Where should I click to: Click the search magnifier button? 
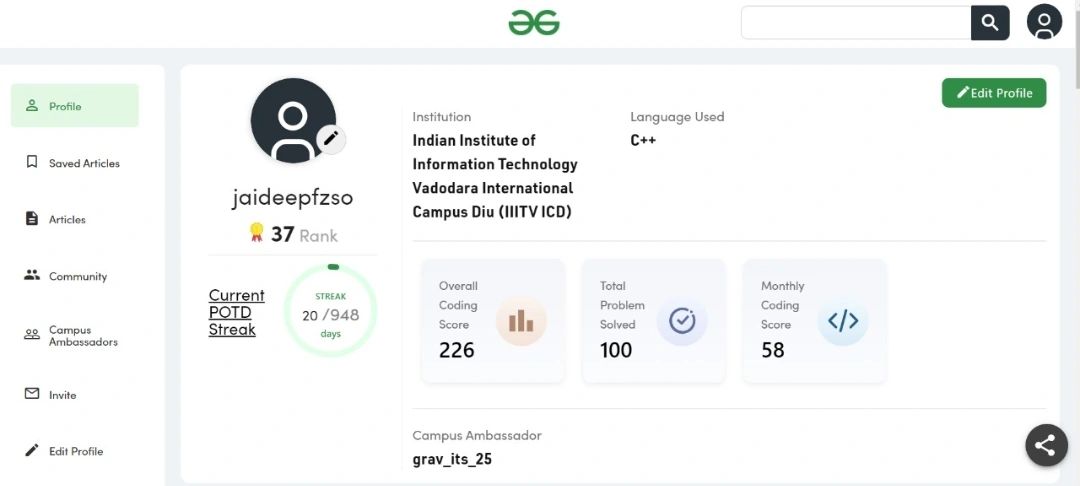click(990, 23)
